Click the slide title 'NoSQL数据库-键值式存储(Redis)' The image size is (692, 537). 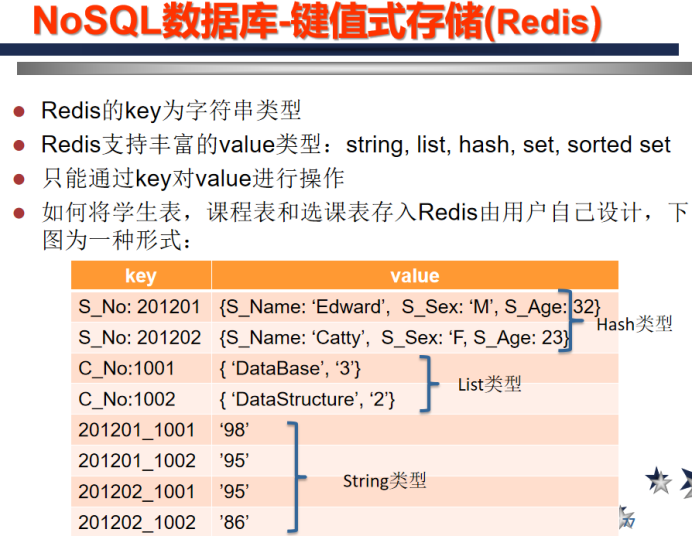pos(317,21)
